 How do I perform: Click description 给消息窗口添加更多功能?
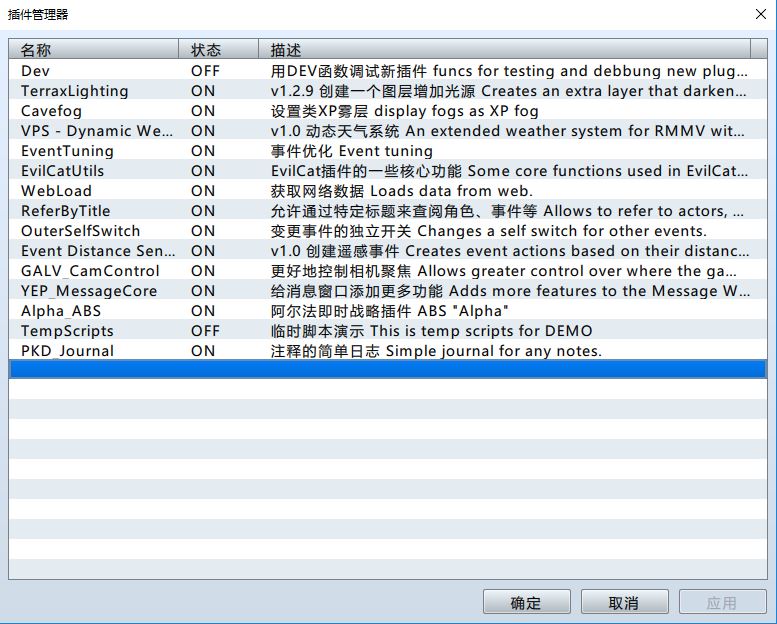point(510,291)
